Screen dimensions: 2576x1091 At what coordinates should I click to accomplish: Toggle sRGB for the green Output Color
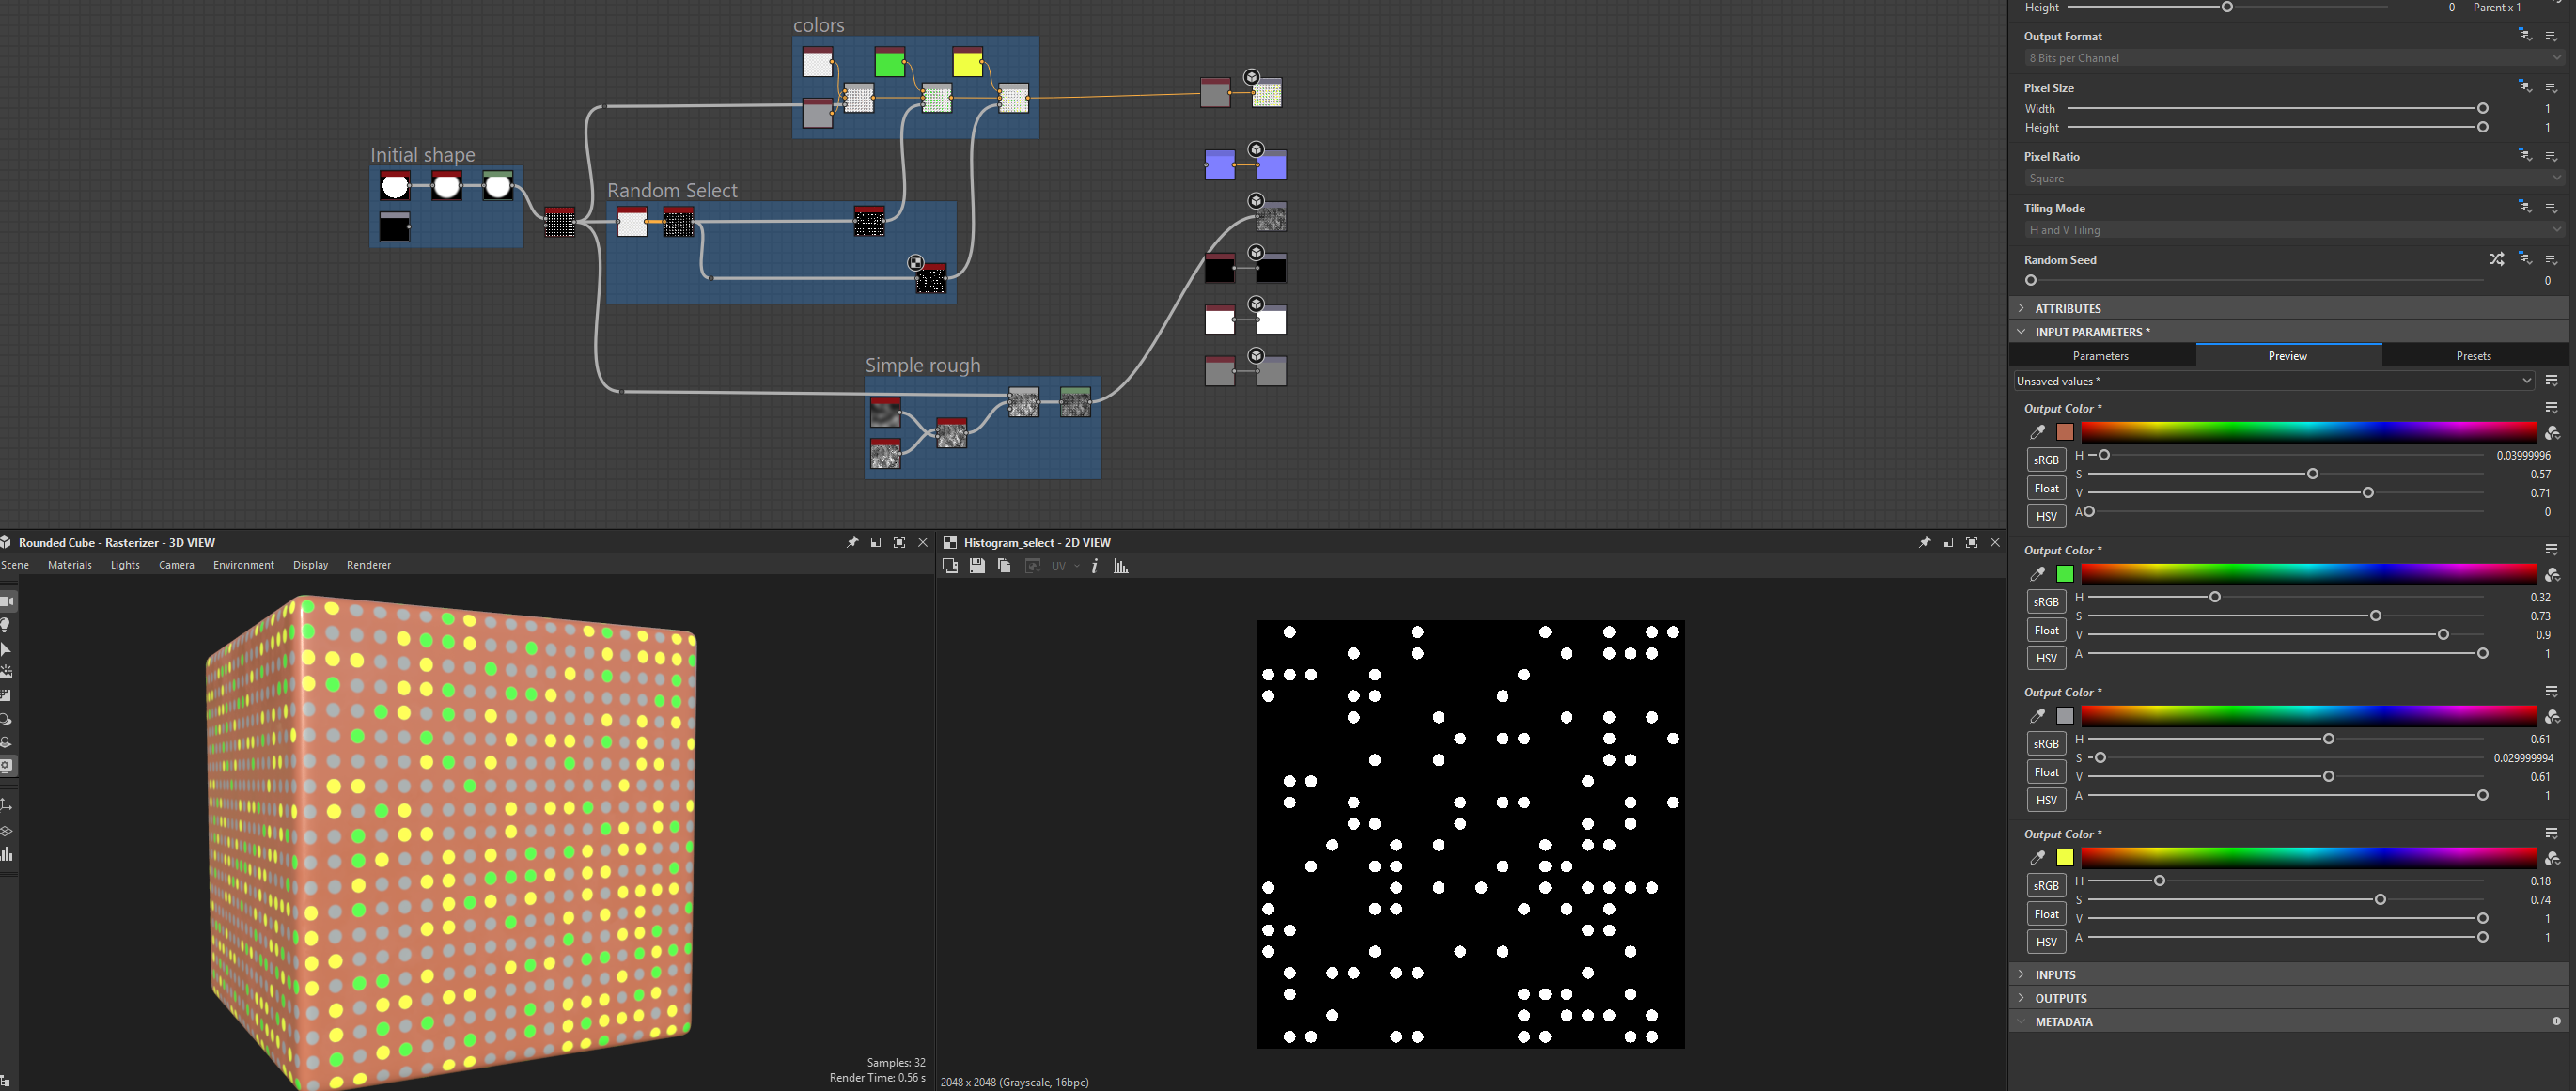[x=2046, y=602]
